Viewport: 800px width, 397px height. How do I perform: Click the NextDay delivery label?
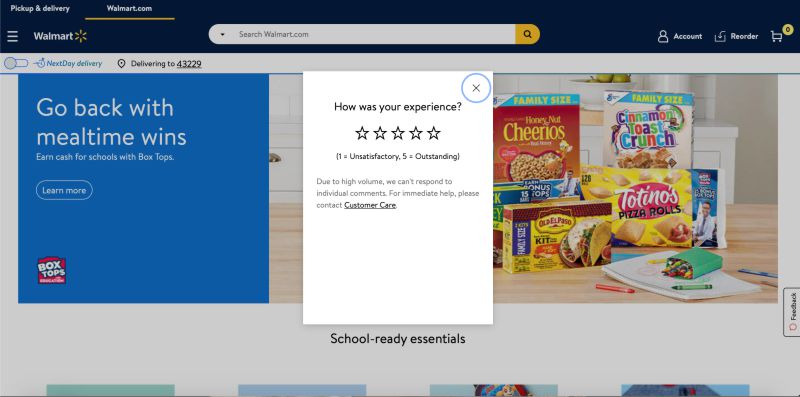(x=74, y=64)
